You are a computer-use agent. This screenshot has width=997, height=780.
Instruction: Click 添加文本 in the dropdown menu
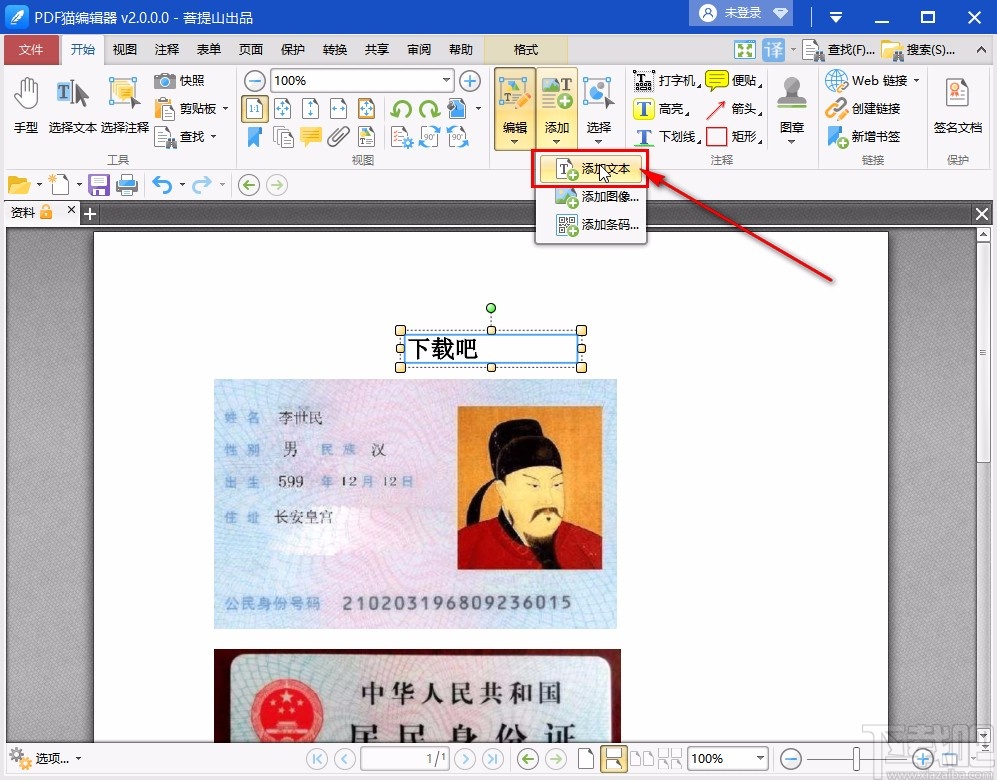coord(591,170)
